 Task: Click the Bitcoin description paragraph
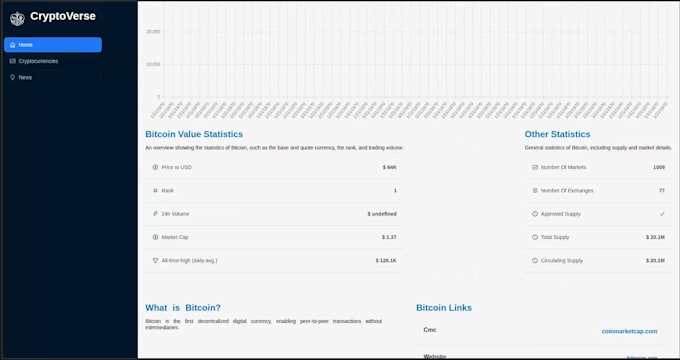point(264,324)
